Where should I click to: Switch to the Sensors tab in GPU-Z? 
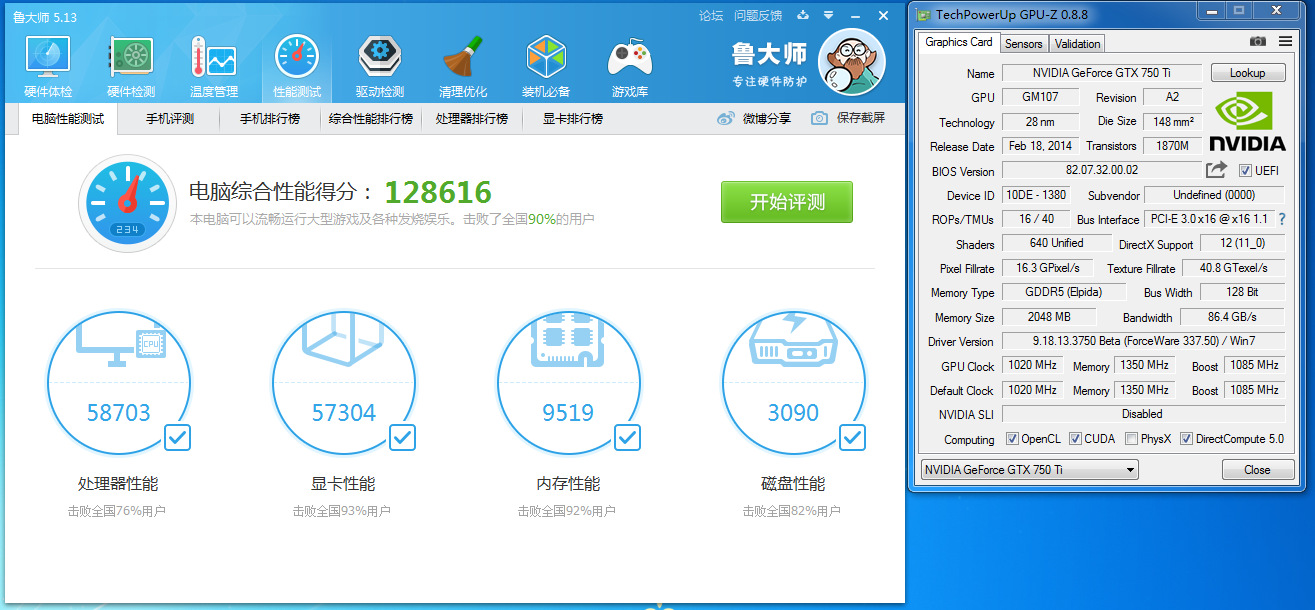click(1023, 43)
